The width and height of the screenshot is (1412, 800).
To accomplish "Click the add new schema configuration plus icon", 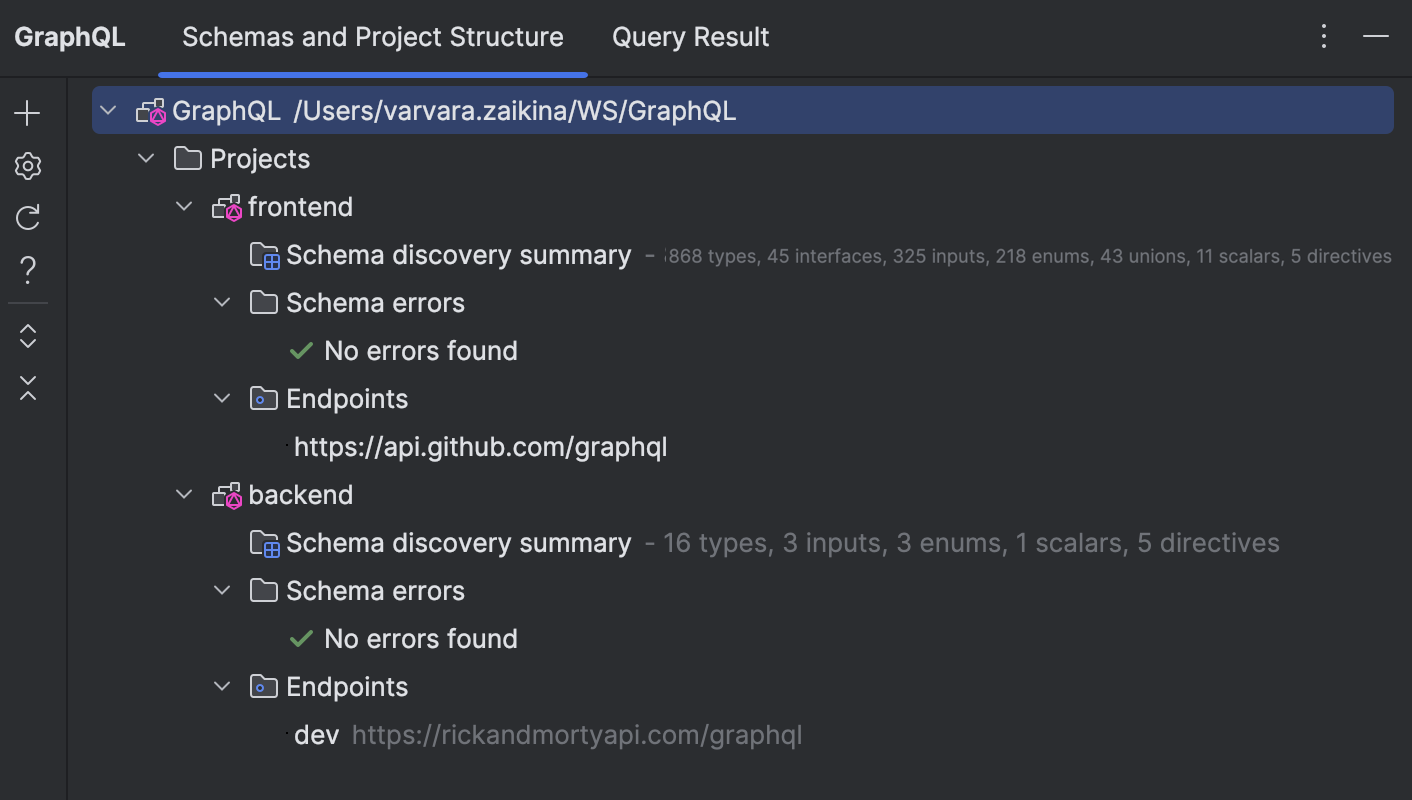I will point(27,112).
